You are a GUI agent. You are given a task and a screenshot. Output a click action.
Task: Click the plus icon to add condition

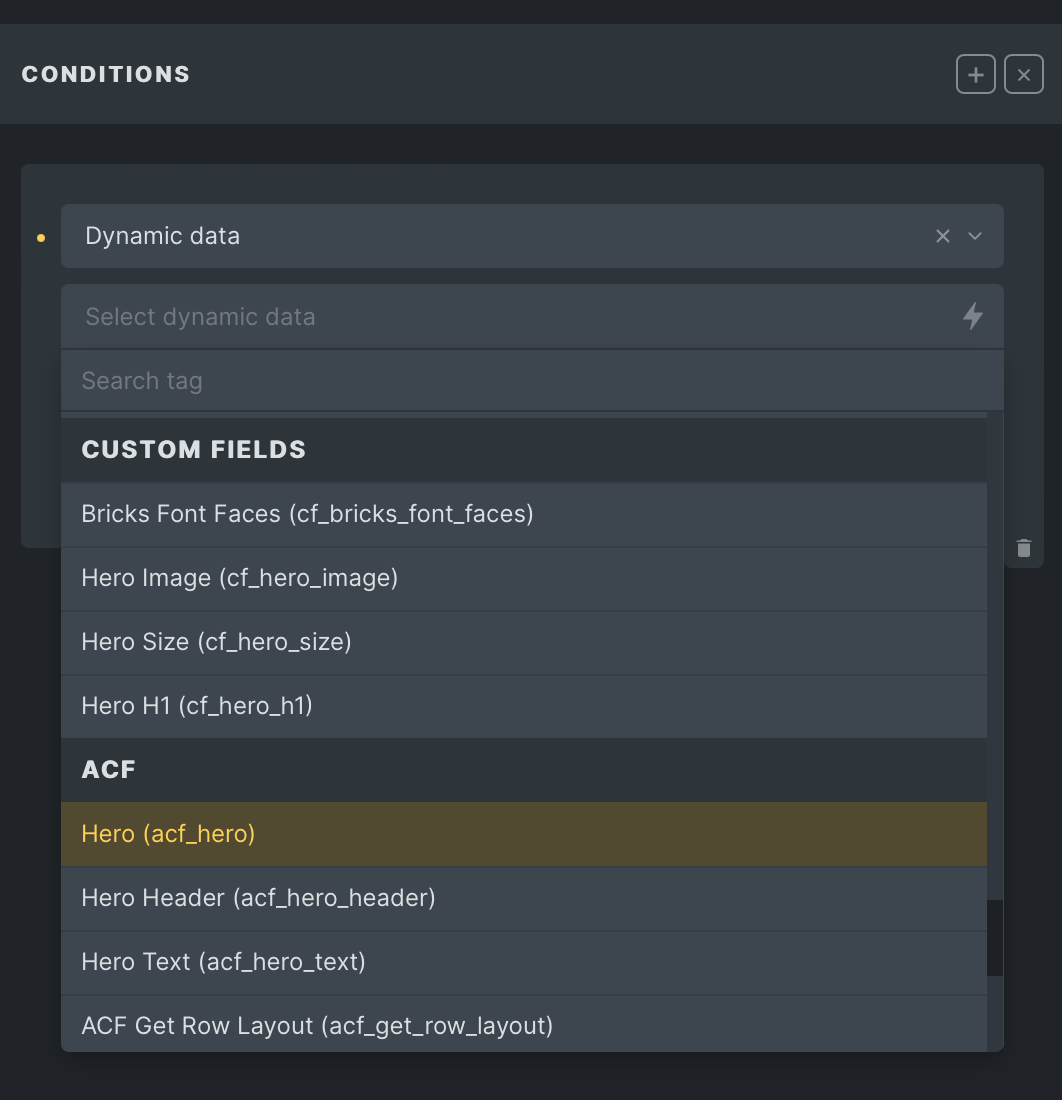975,74
